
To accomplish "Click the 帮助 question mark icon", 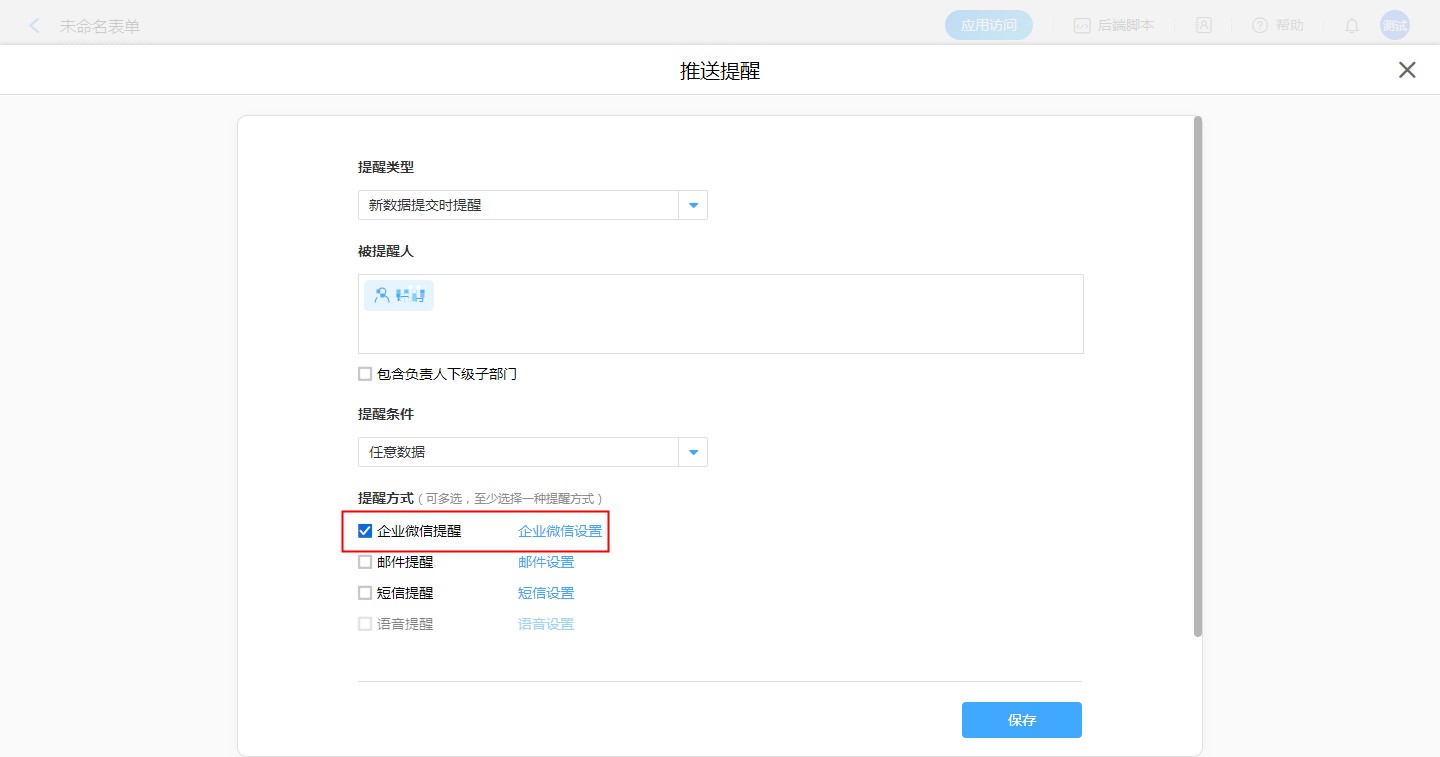I will 1260,26.
